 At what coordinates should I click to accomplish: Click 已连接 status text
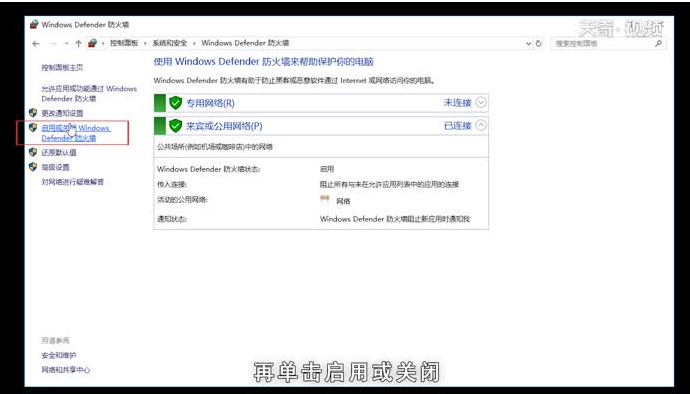tap(458, 126)
